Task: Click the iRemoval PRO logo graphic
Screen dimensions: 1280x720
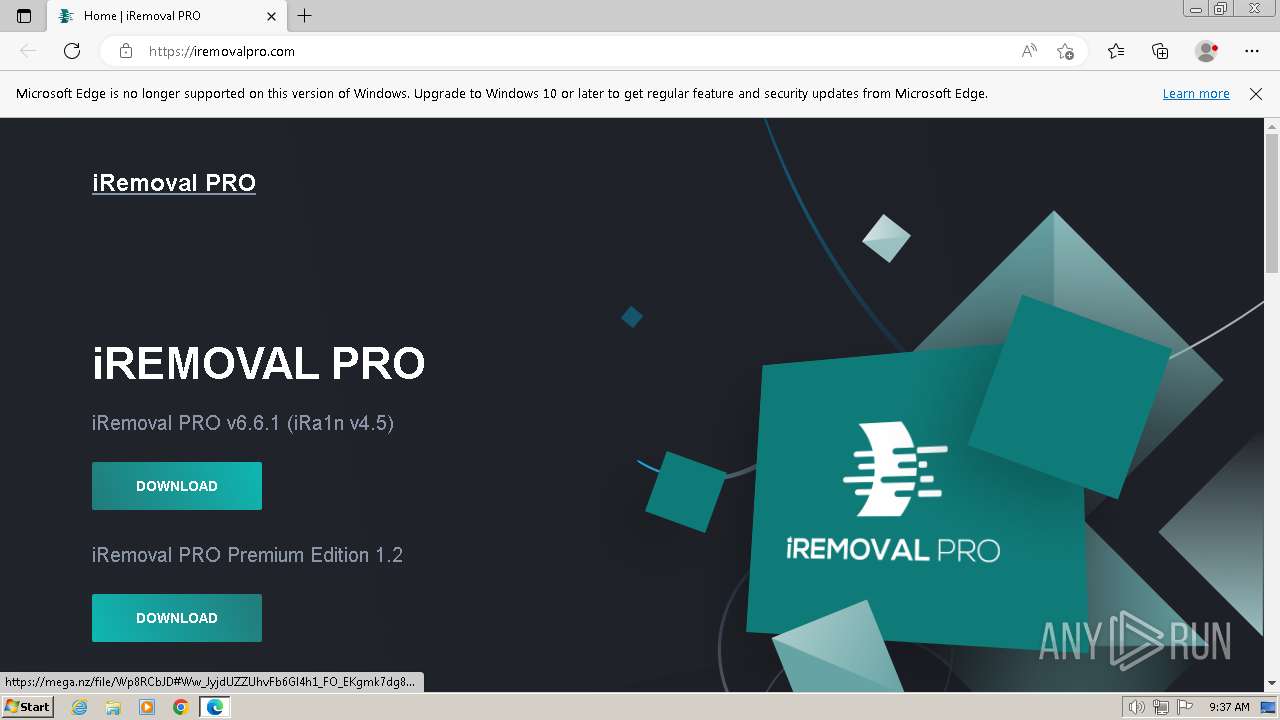Action: tap(893, 493)
